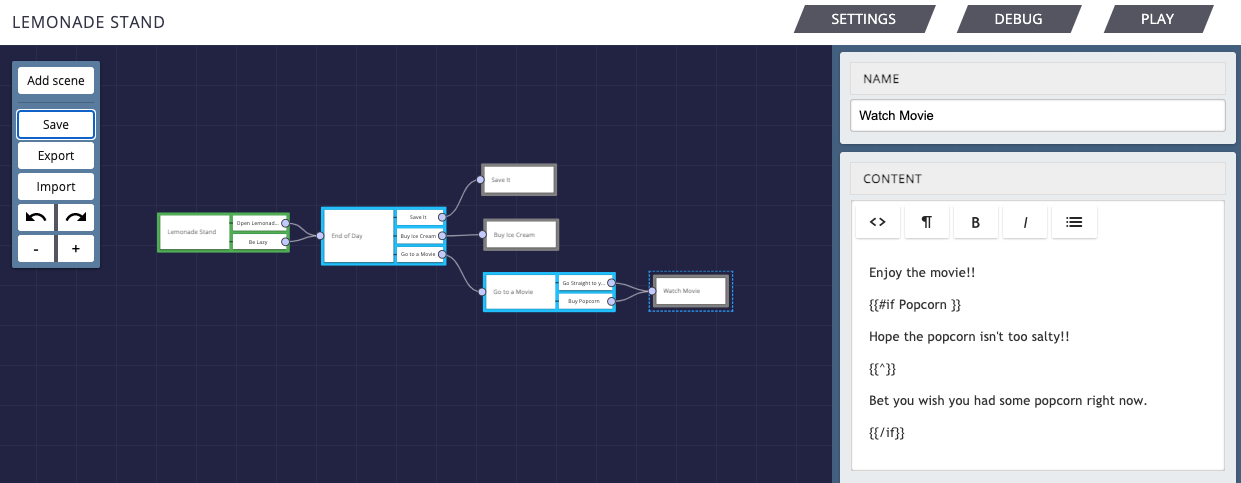This screenshot has width=1241, height=483.
Task: Click the LEMONADE STAND project title
Action: (88, 22)
